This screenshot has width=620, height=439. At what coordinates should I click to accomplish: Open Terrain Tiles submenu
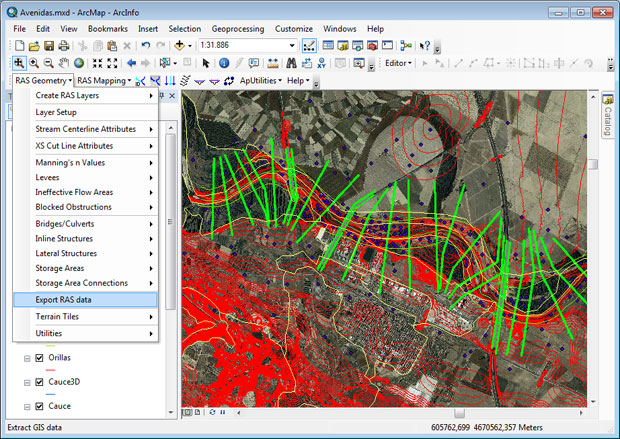point(85,316)
